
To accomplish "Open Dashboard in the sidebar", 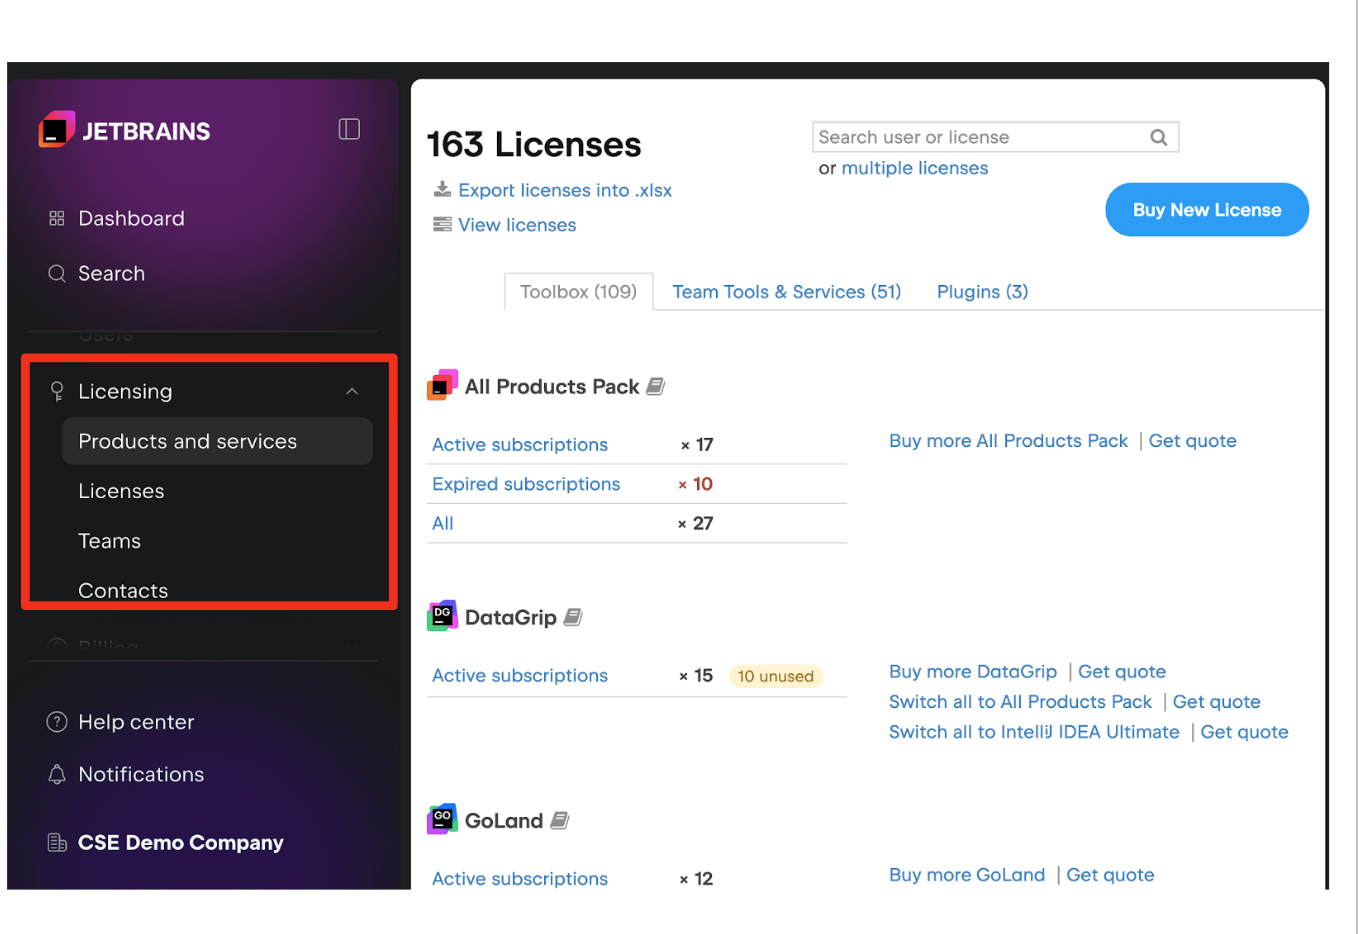I will pos(131,219).
